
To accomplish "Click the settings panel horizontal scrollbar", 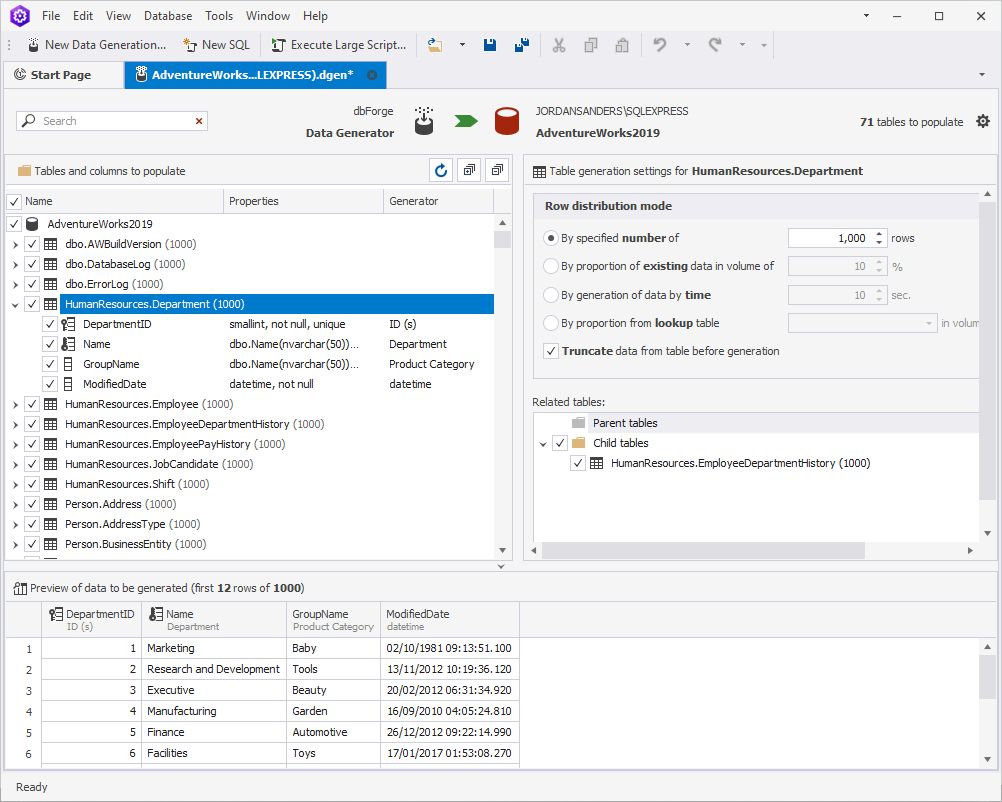I will tap(703, 550).
